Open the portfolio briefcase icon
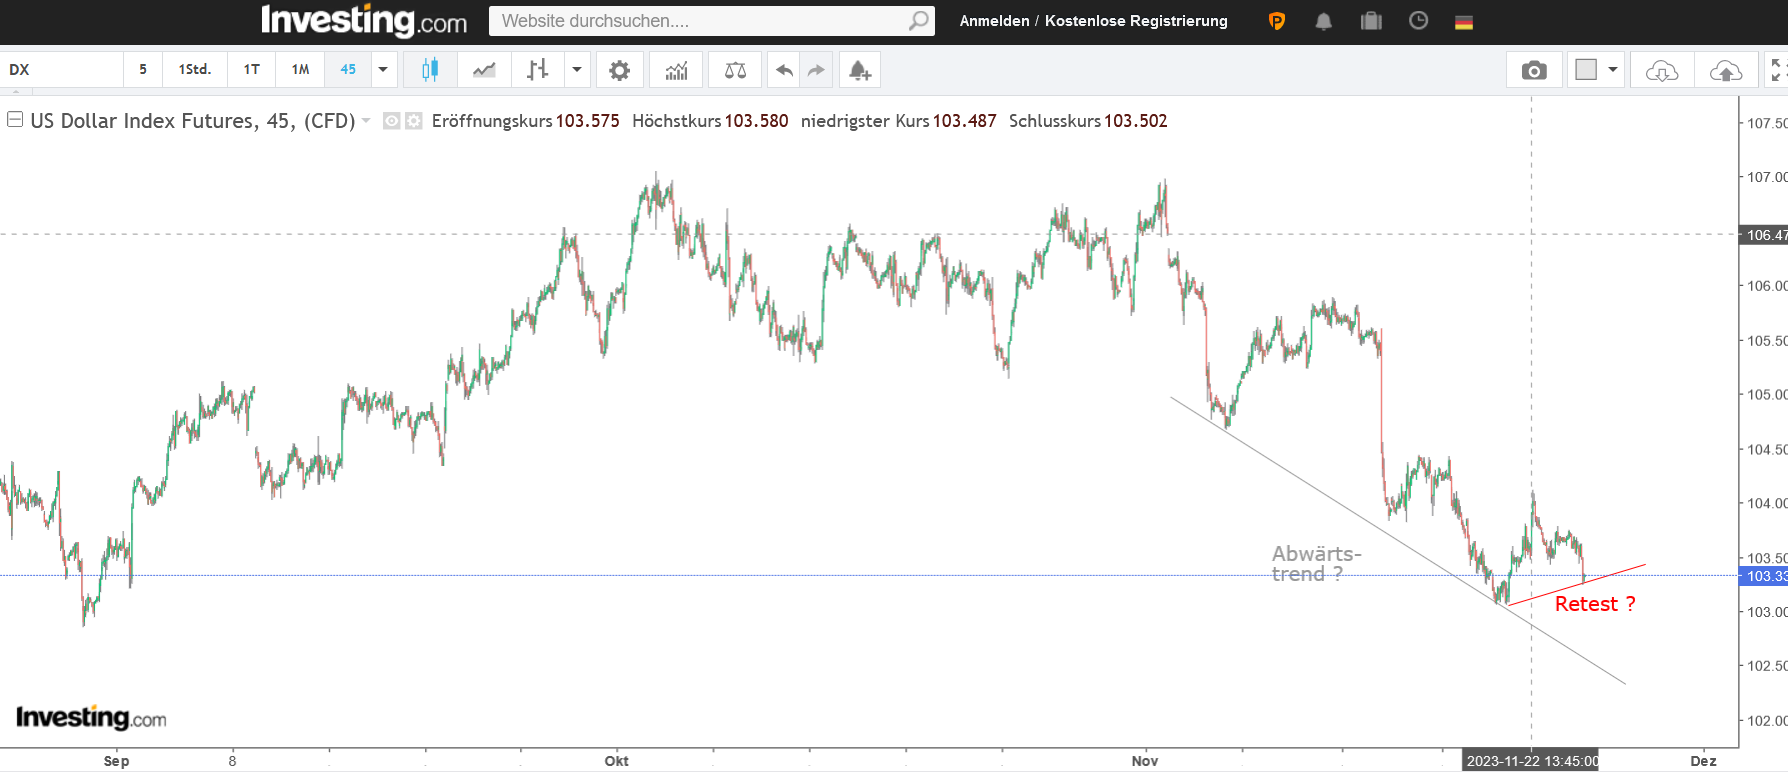The width and height of the screenshot is (1788, 772). [x=1371, y=21]
